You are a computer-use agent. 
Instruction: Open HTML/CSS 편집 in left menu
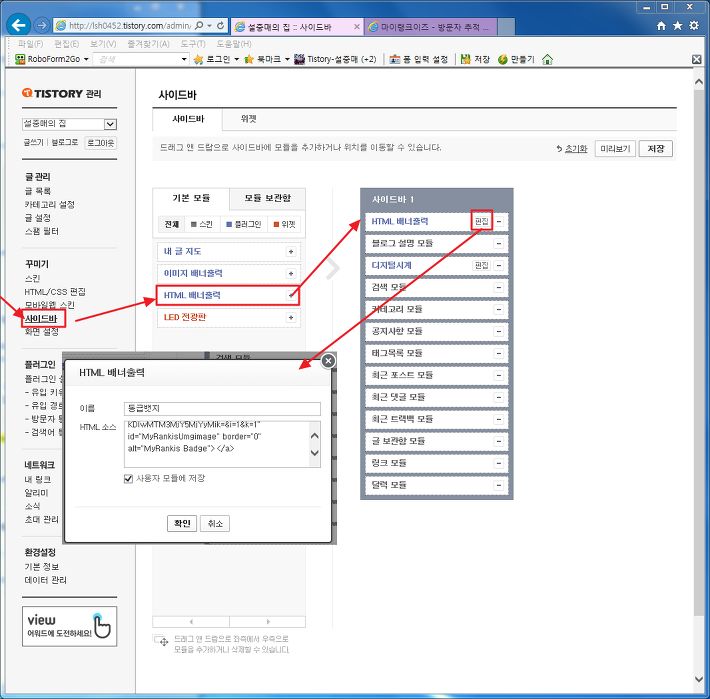[x=55, y=292]
